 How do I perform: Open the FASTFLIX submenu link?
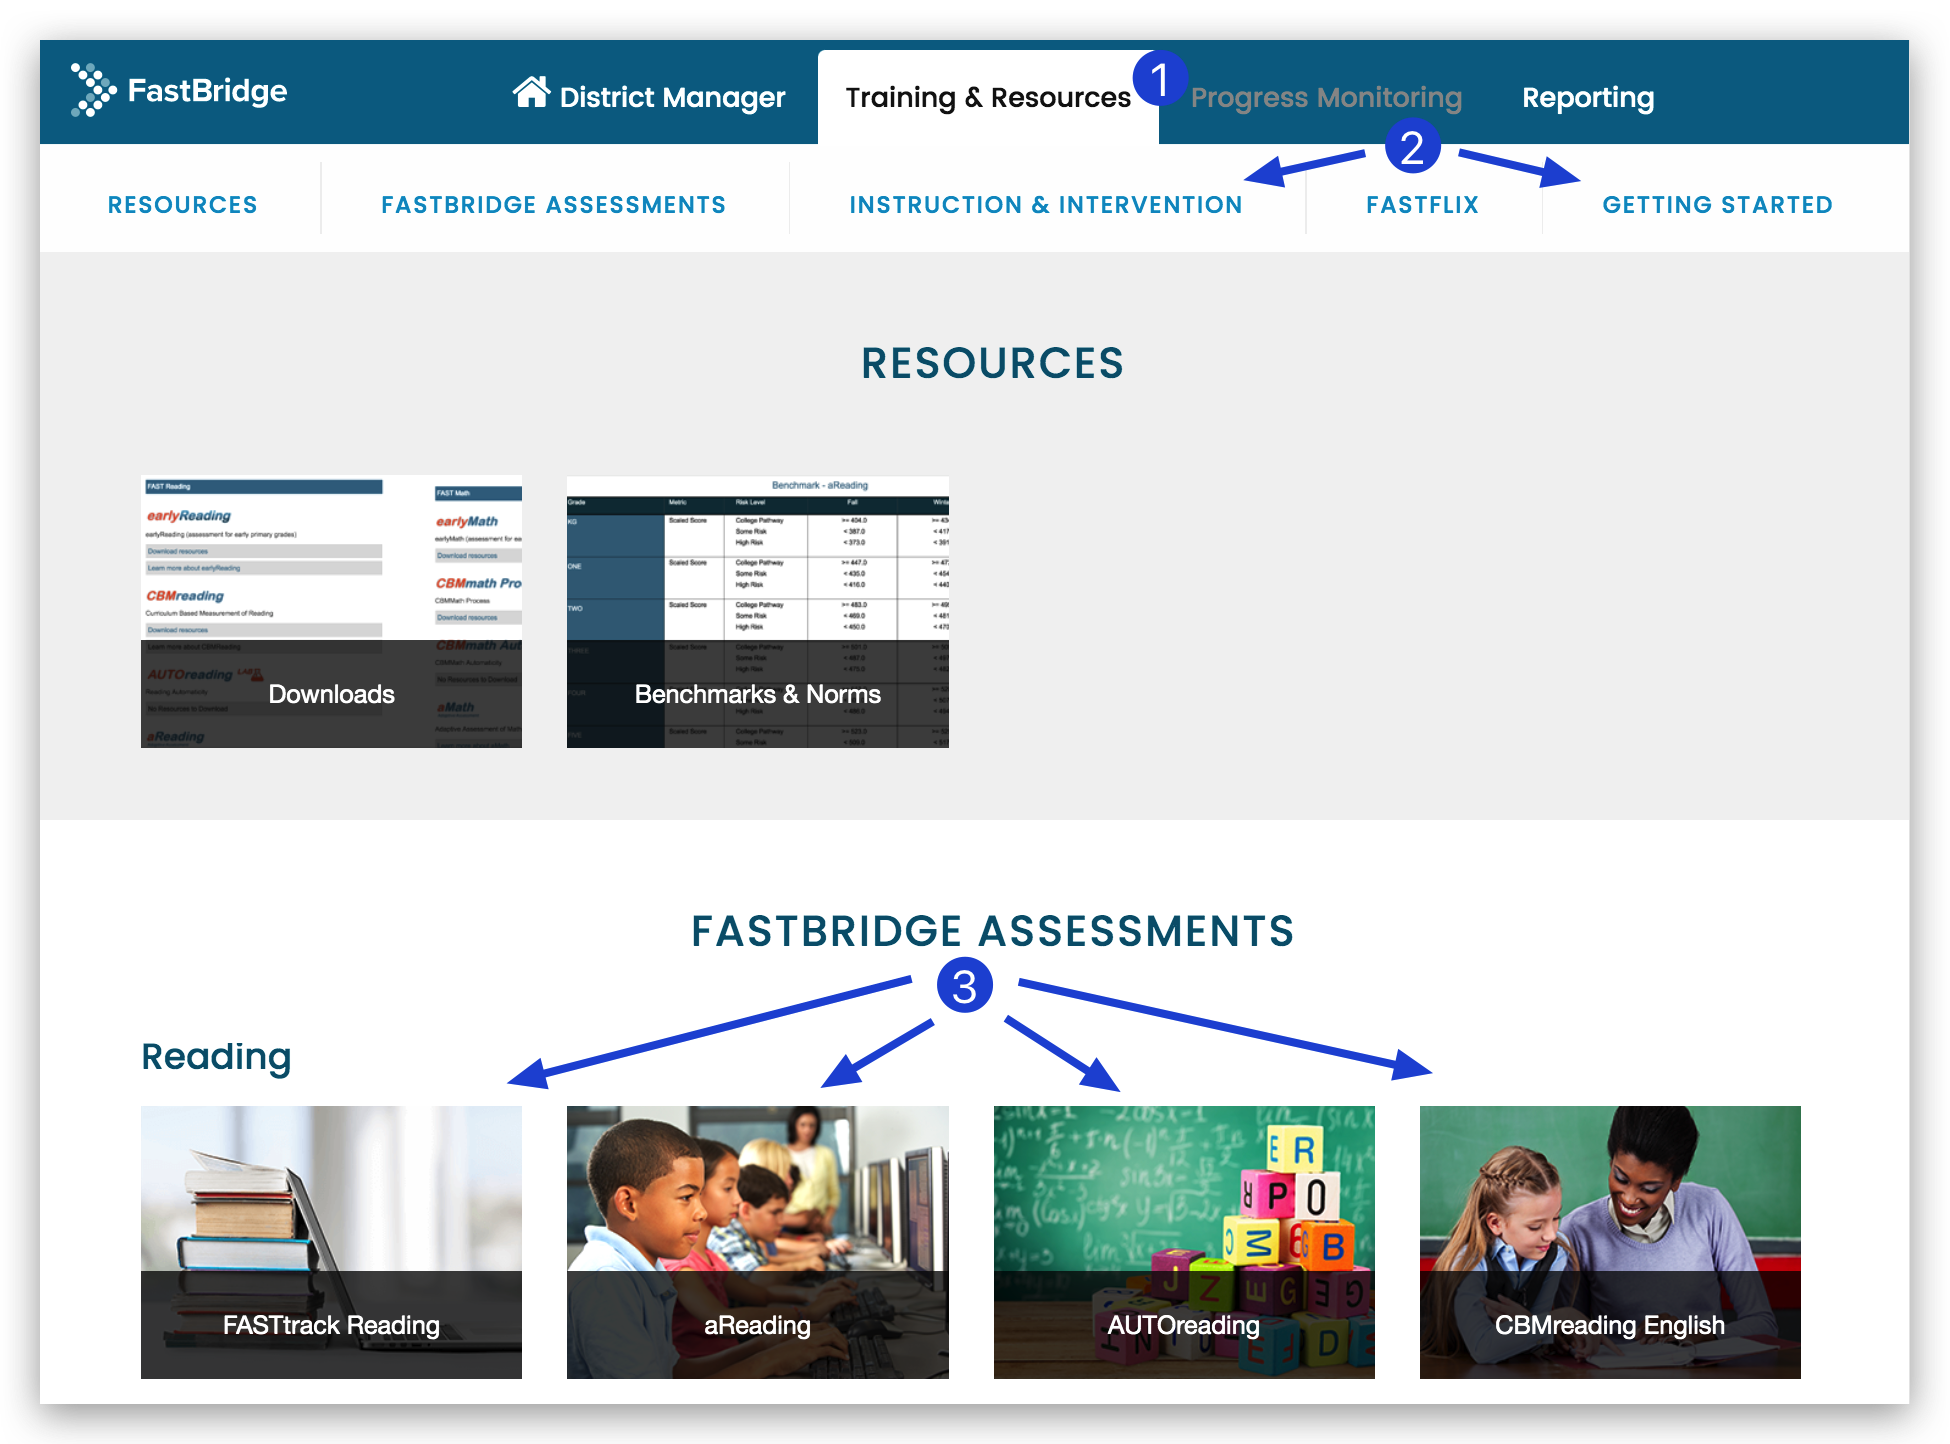[x=1423, y=205]
